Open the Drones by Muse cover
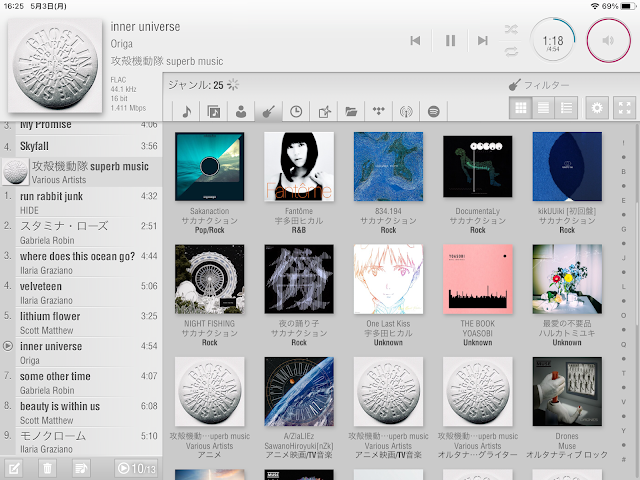Viewport: 640px width, 480px height. 567,391
